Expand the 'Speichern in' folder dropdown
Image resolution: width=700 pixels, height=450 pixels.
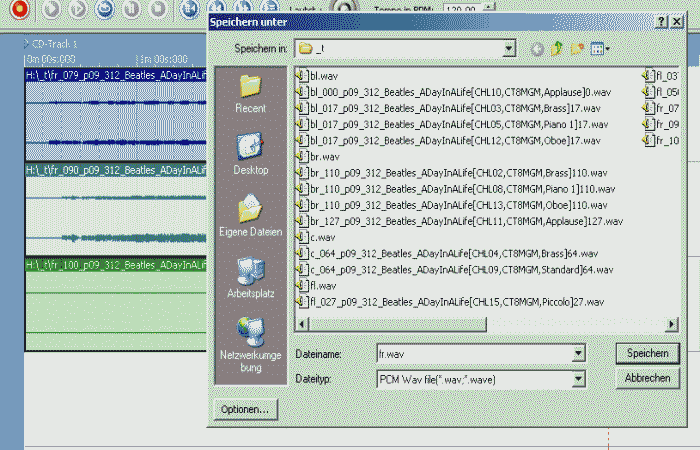(509, 48)
